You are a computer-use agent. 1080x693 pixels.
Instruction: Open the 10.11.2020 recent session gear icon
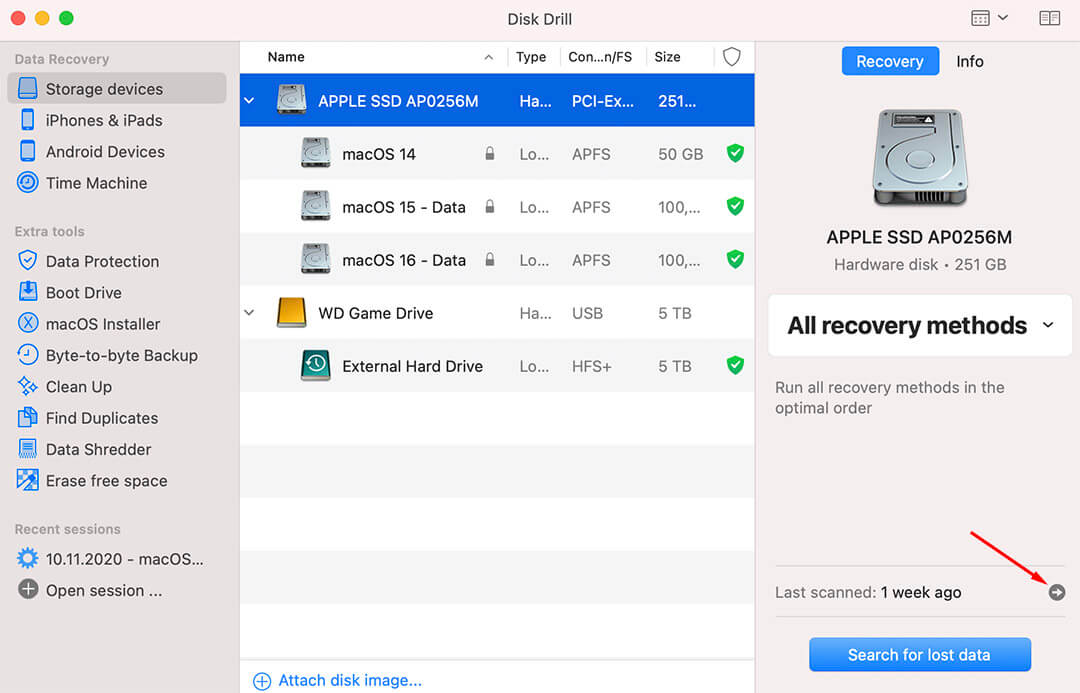point(28,558)
